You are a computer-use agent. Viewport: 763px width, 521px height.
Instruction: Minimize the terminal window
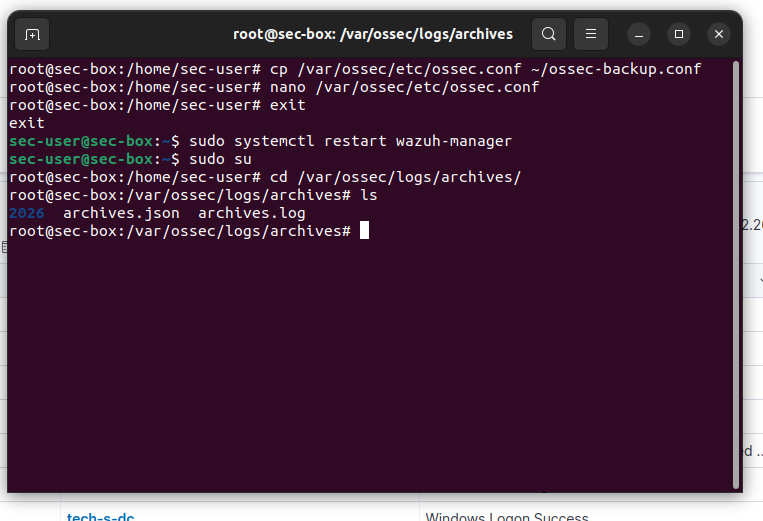click(x=639, y=34)
